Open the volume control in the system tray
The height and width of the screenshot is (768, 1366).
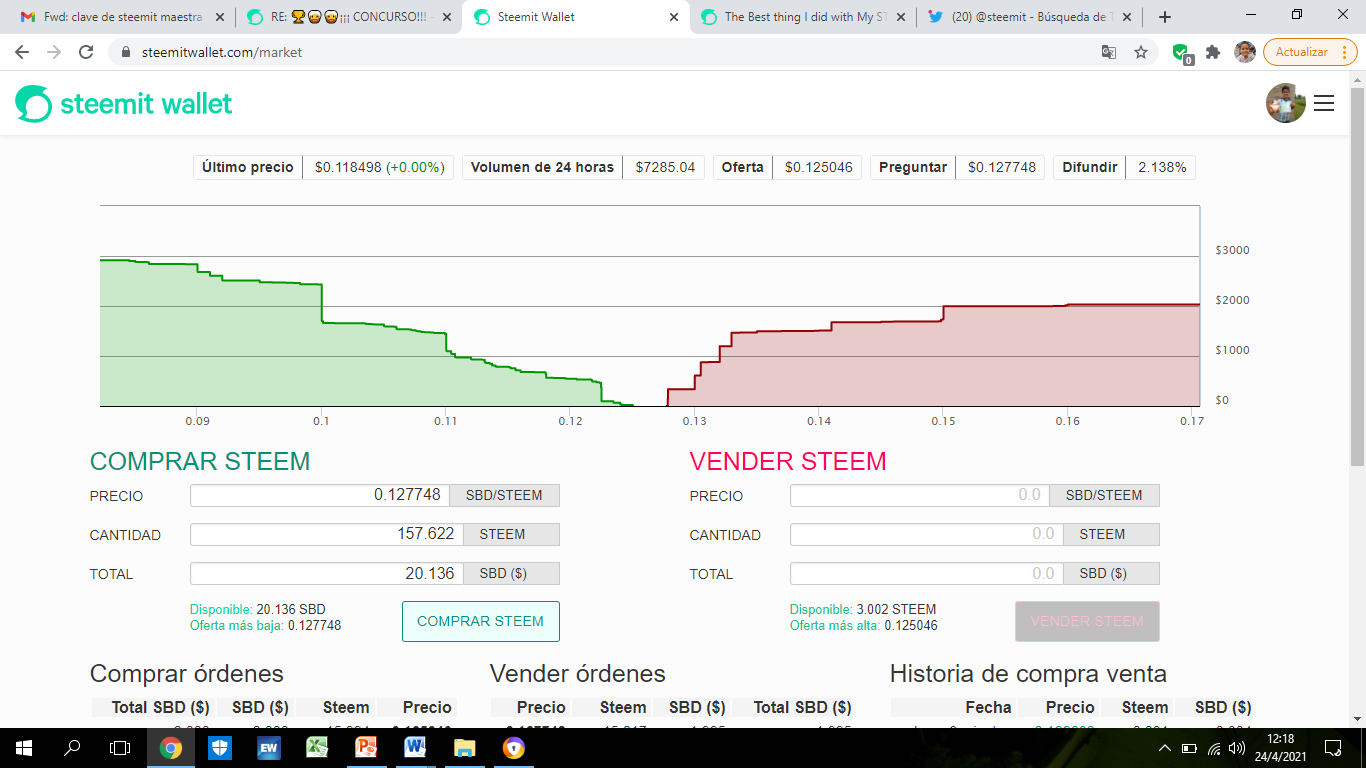click(x=1237, y=748)
